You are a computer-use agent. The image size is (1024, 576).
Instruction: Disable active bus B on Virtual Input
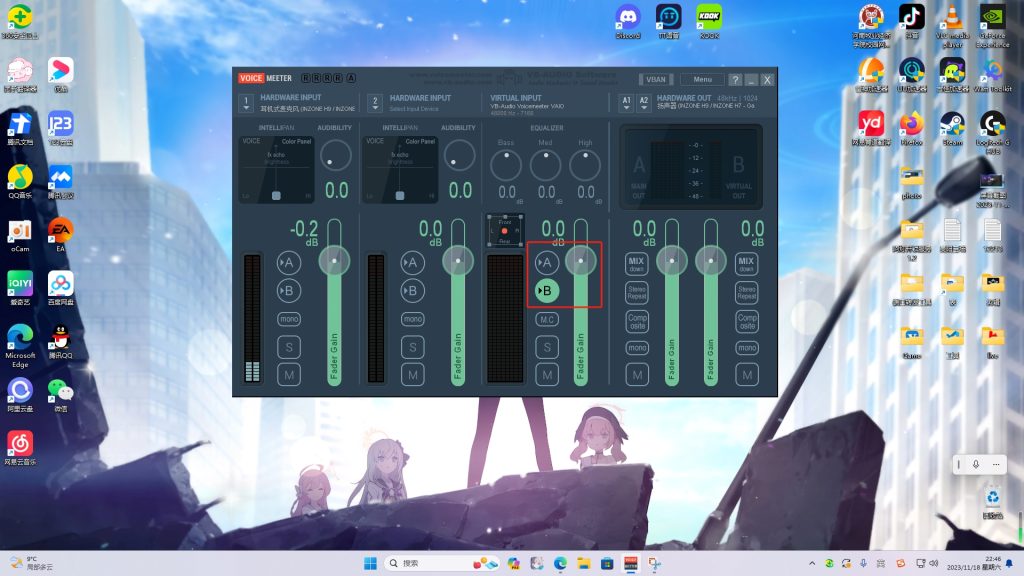547,291
